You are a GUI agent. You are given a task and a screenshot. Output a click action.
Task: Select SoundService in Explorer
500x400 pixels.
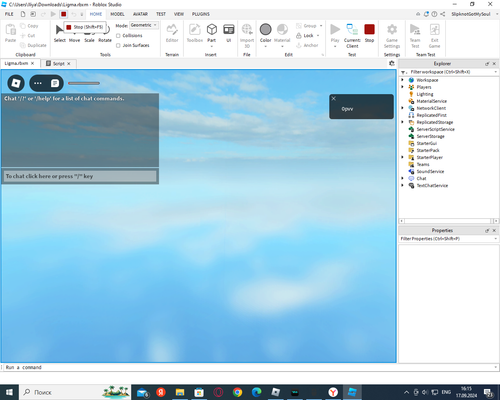[430, 171]
